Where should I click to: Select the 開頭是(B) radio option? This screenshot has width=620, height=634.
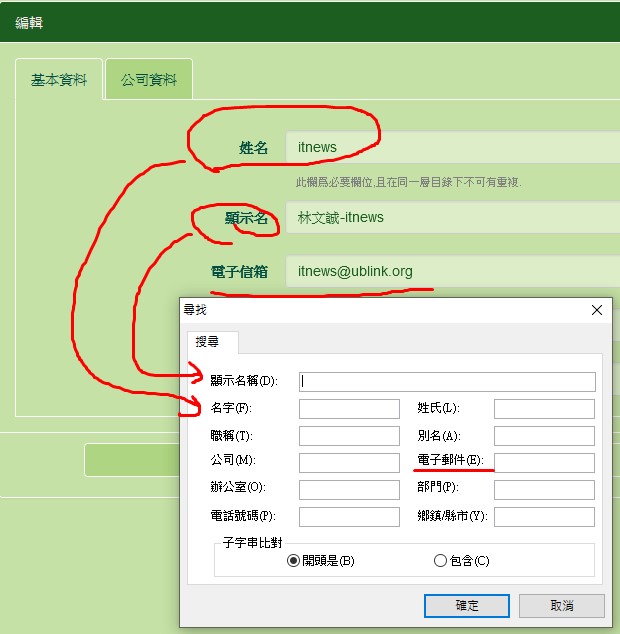pos(294,561)
